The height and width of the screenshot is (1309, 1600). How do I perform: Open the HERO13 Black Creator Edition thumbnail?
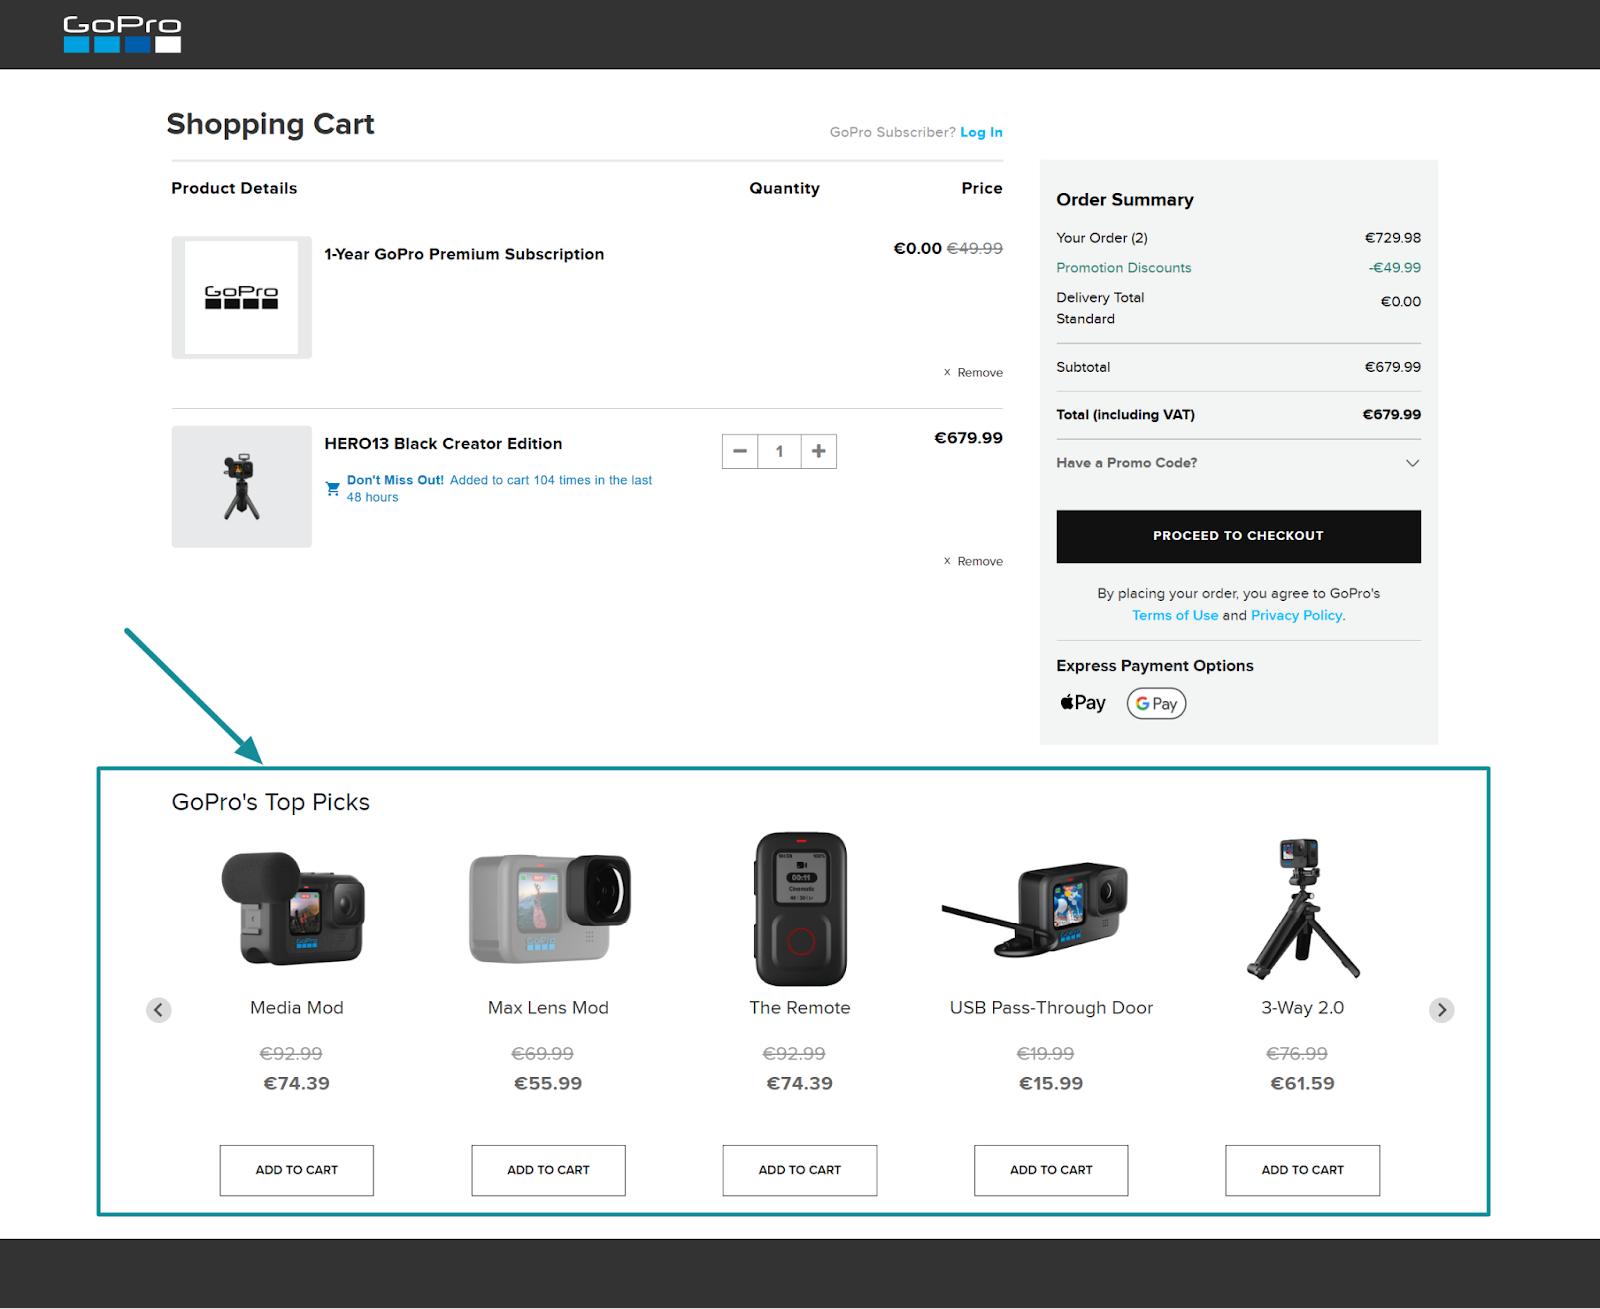point(242,486)
